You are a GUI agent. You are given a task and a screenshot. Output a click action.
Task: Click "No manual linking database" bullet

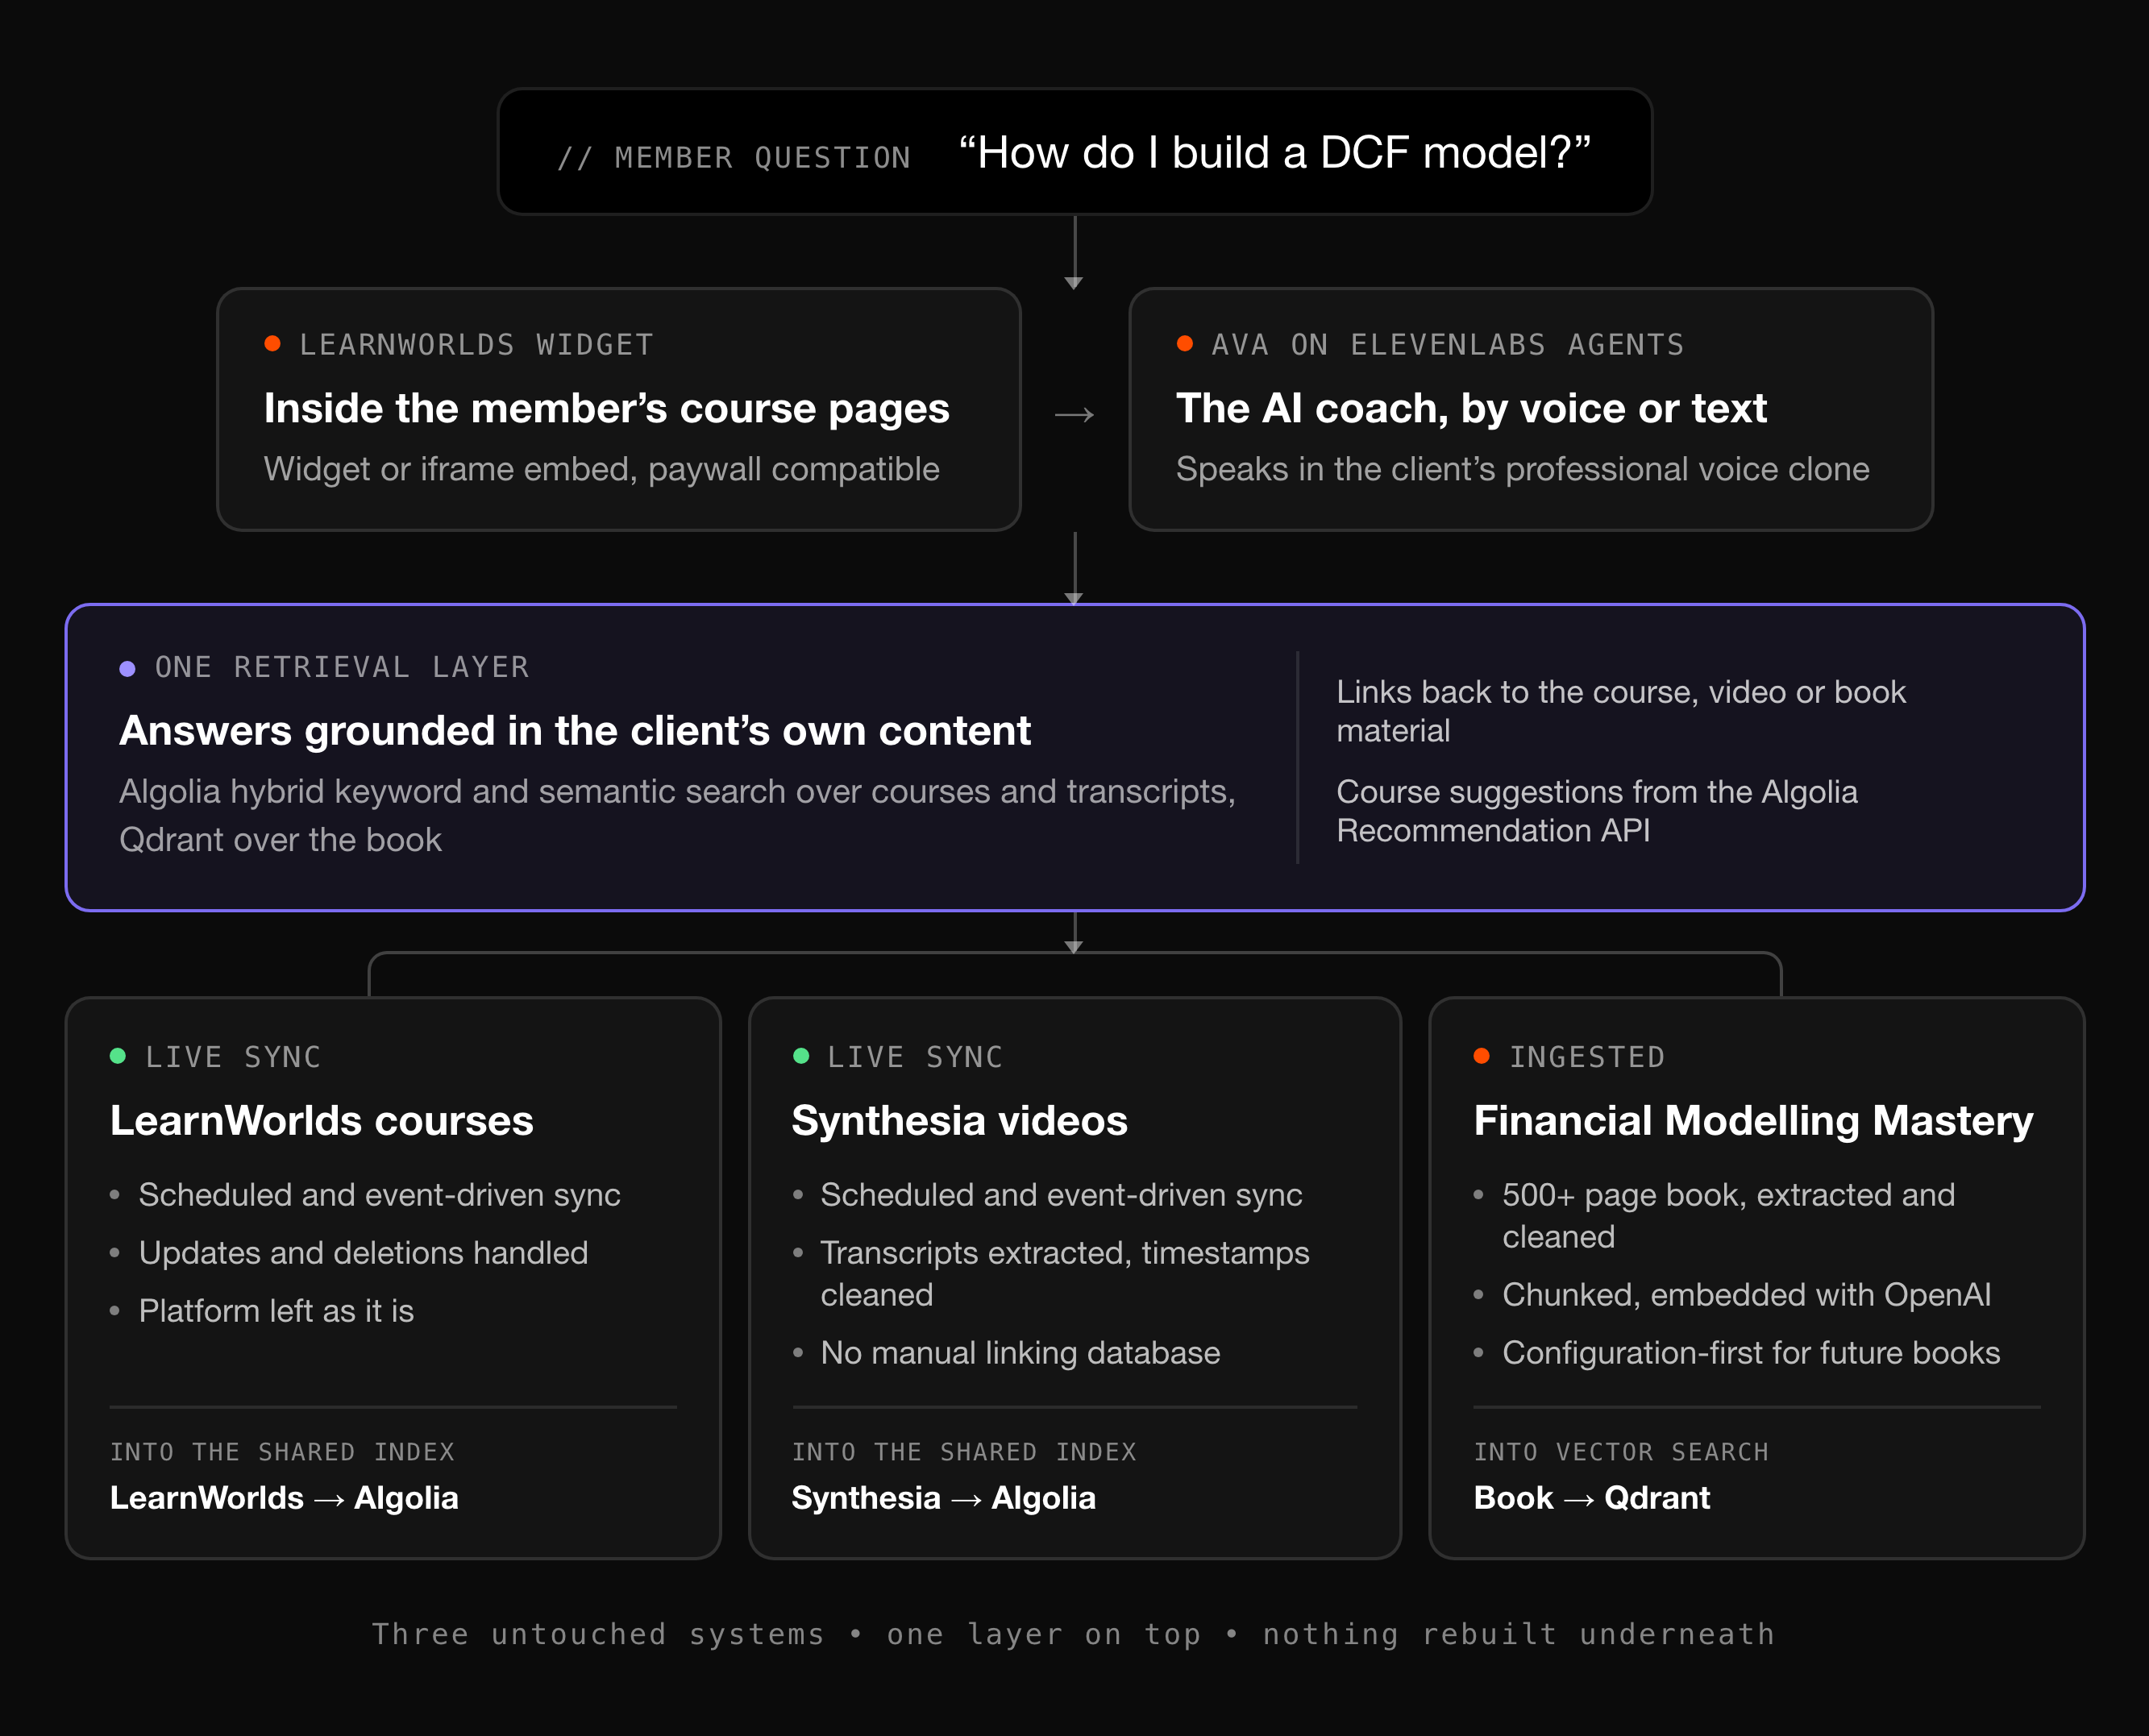tap(1020, 1353)
